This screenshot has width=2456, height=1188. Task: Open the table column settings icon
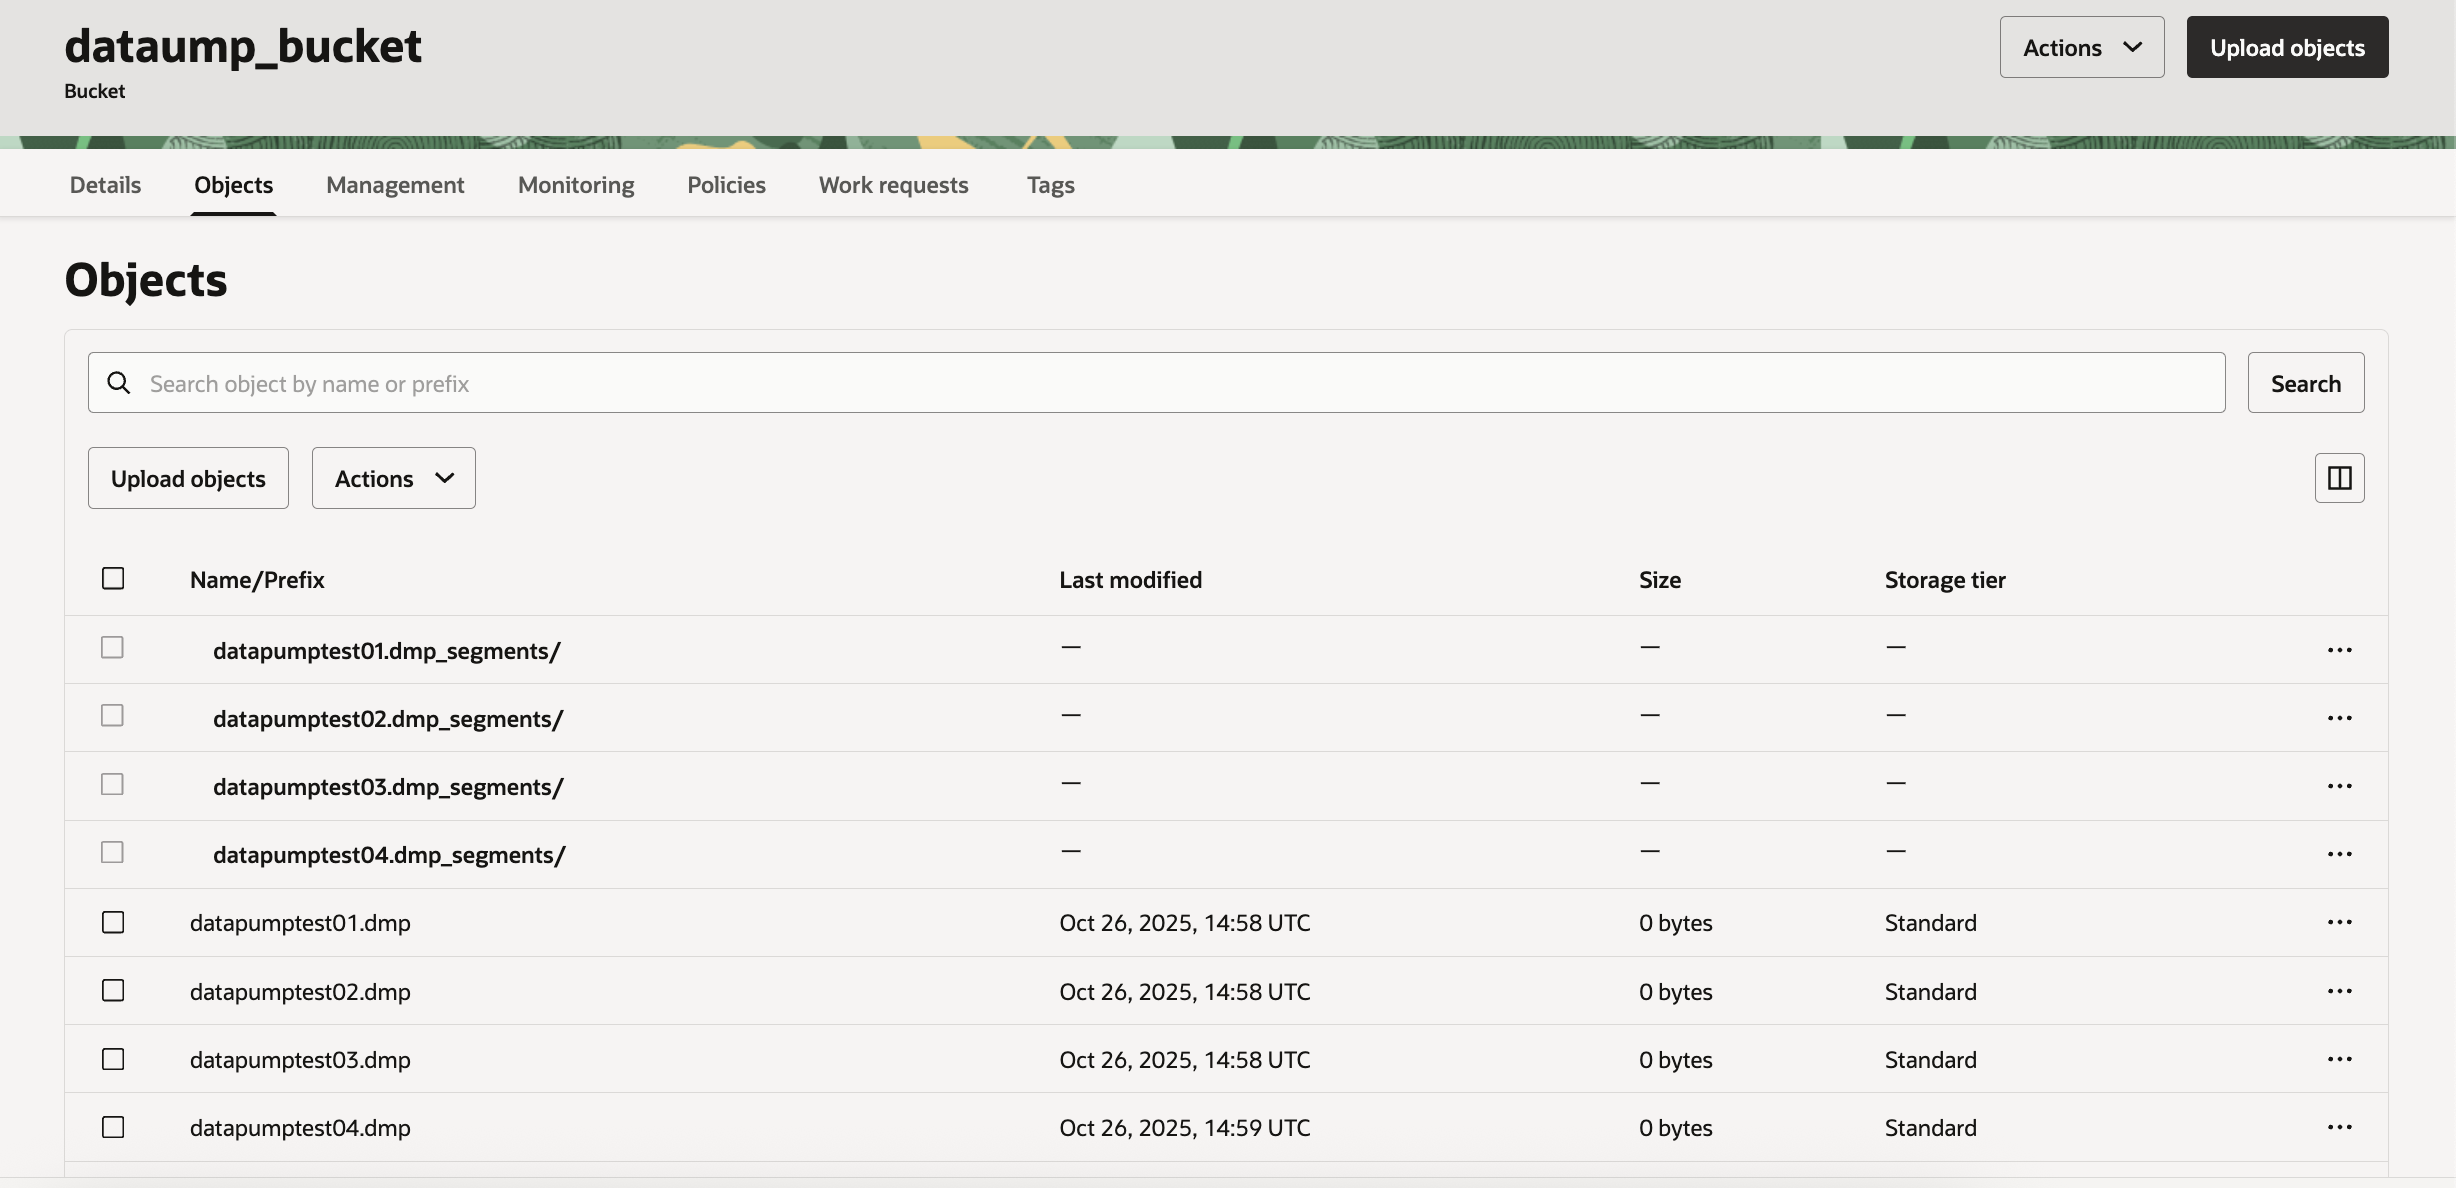tap(2339, 478)
